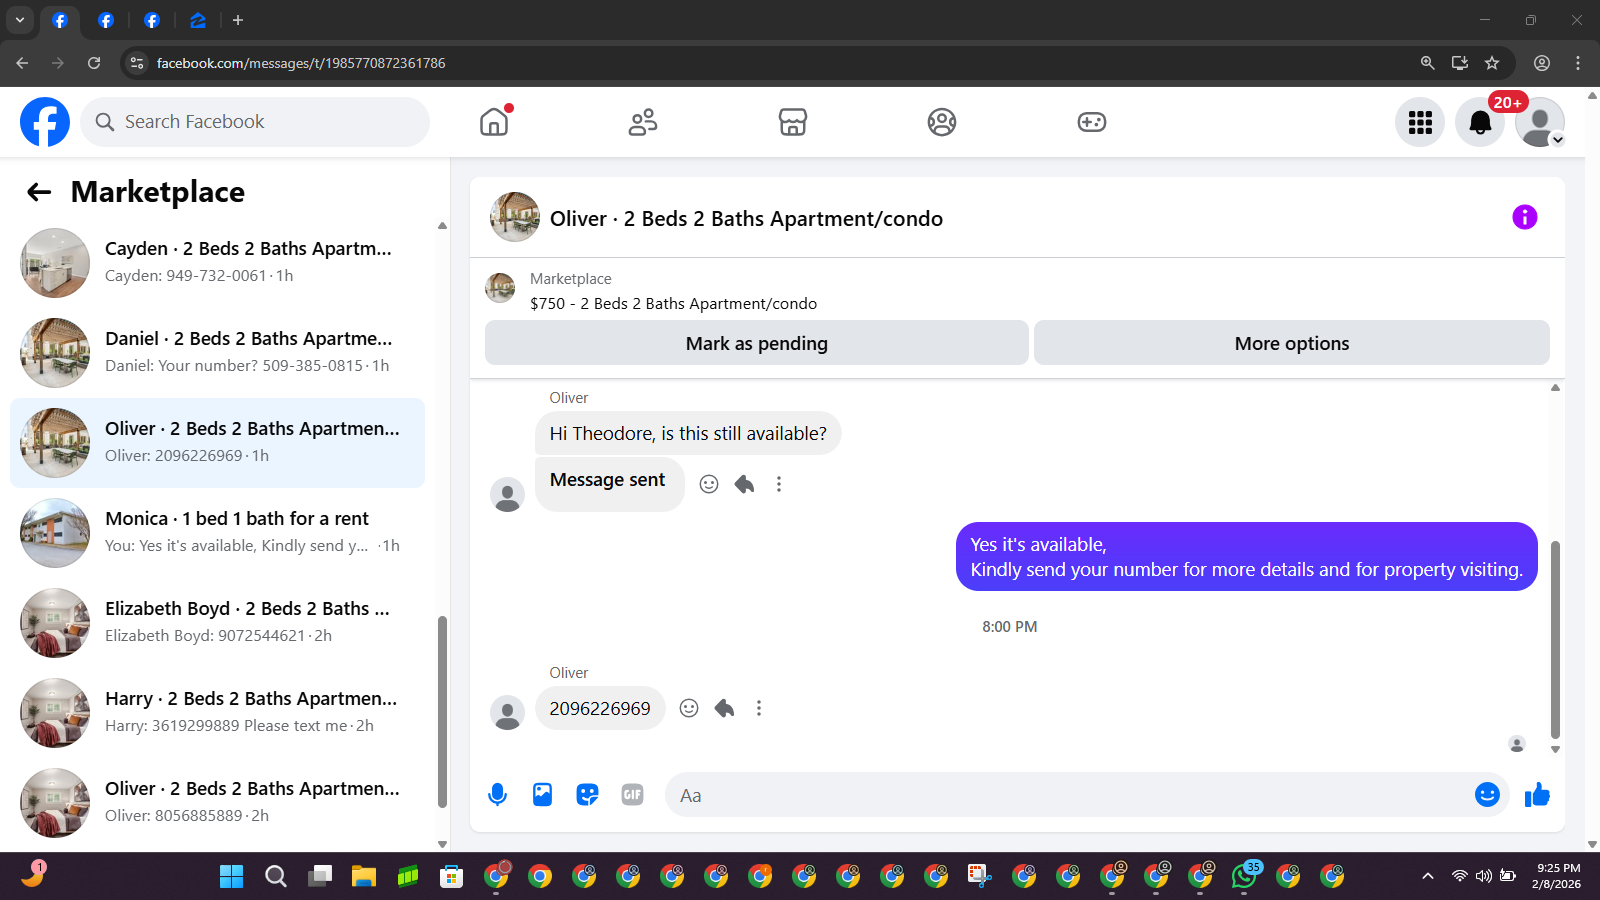Focus Search Facebook field
The height and width of the screenshot is (900, 1600).
[x=255, y=122]
